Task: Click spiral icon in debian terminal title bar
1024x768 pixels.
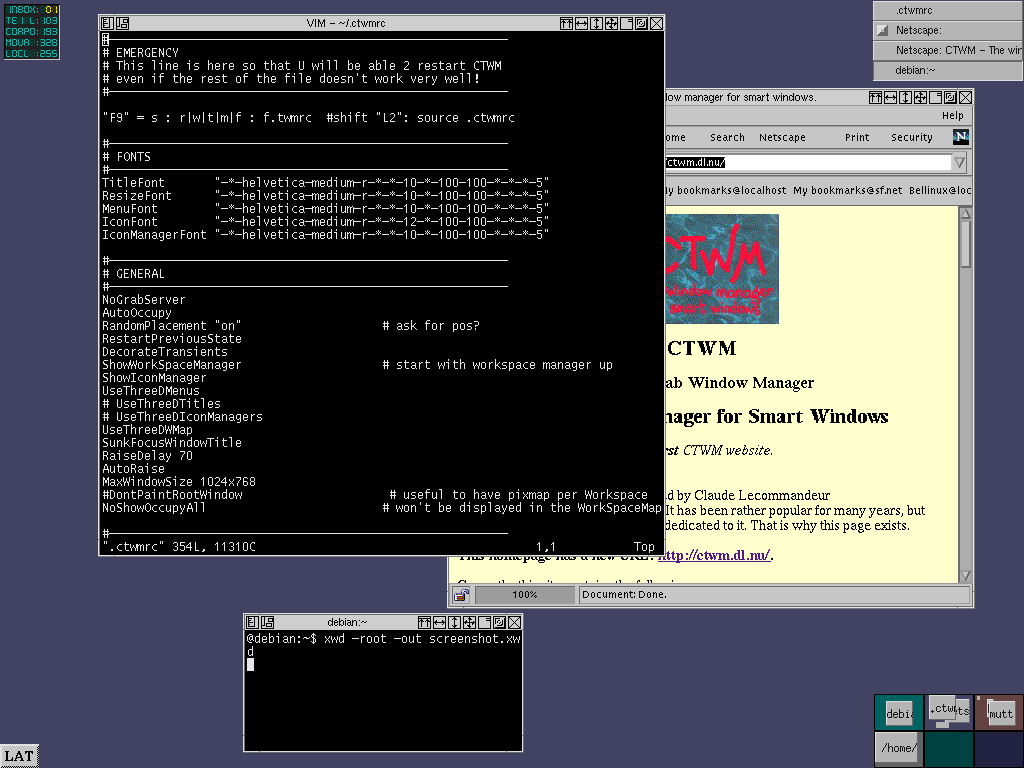Action: (x=500, y=622)
